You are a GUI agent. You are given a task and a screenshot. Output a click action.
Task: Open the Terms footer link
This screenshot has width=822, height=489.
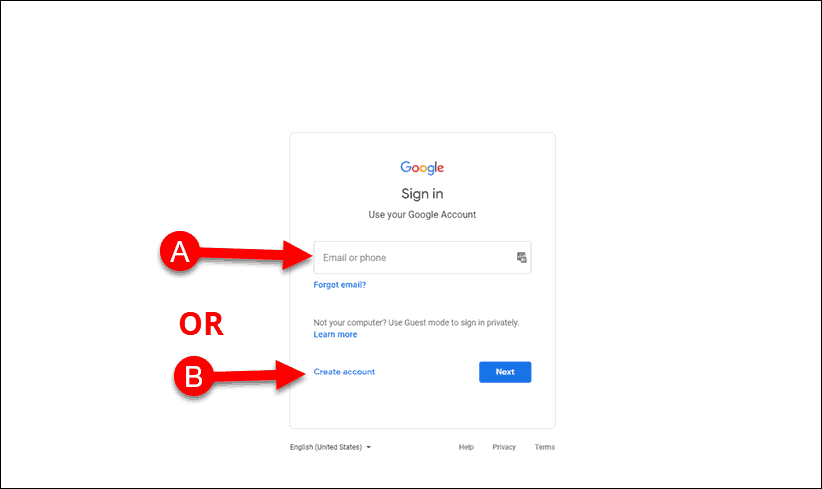click(545, 447)
